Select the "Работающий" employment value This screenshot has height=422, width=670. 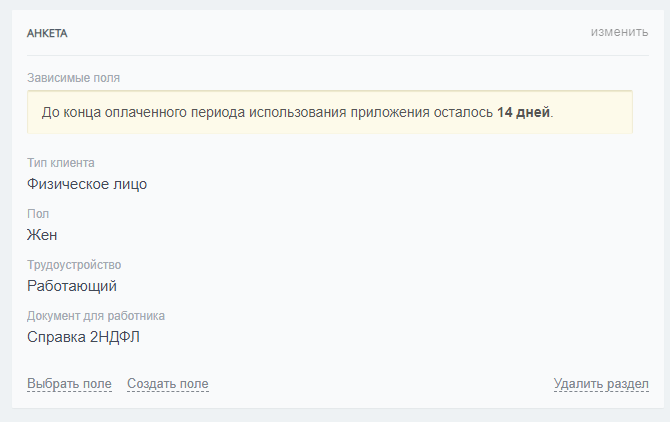pyautogui.click(x=72, y=286)
